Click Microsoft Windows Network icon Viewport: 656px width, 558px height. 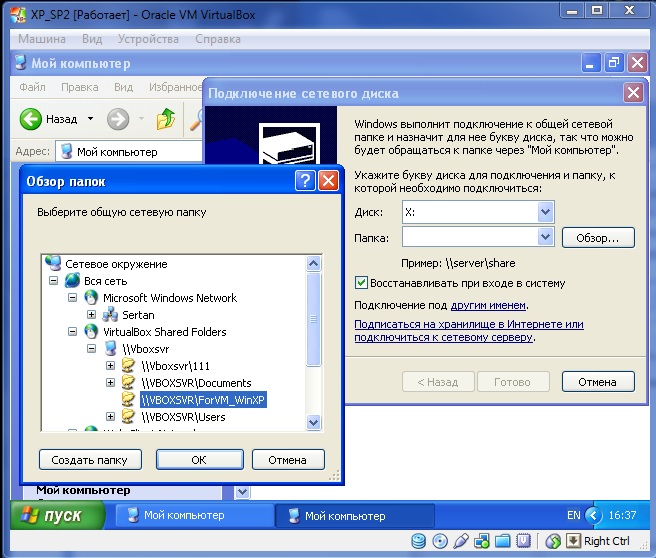click(91, 297)
